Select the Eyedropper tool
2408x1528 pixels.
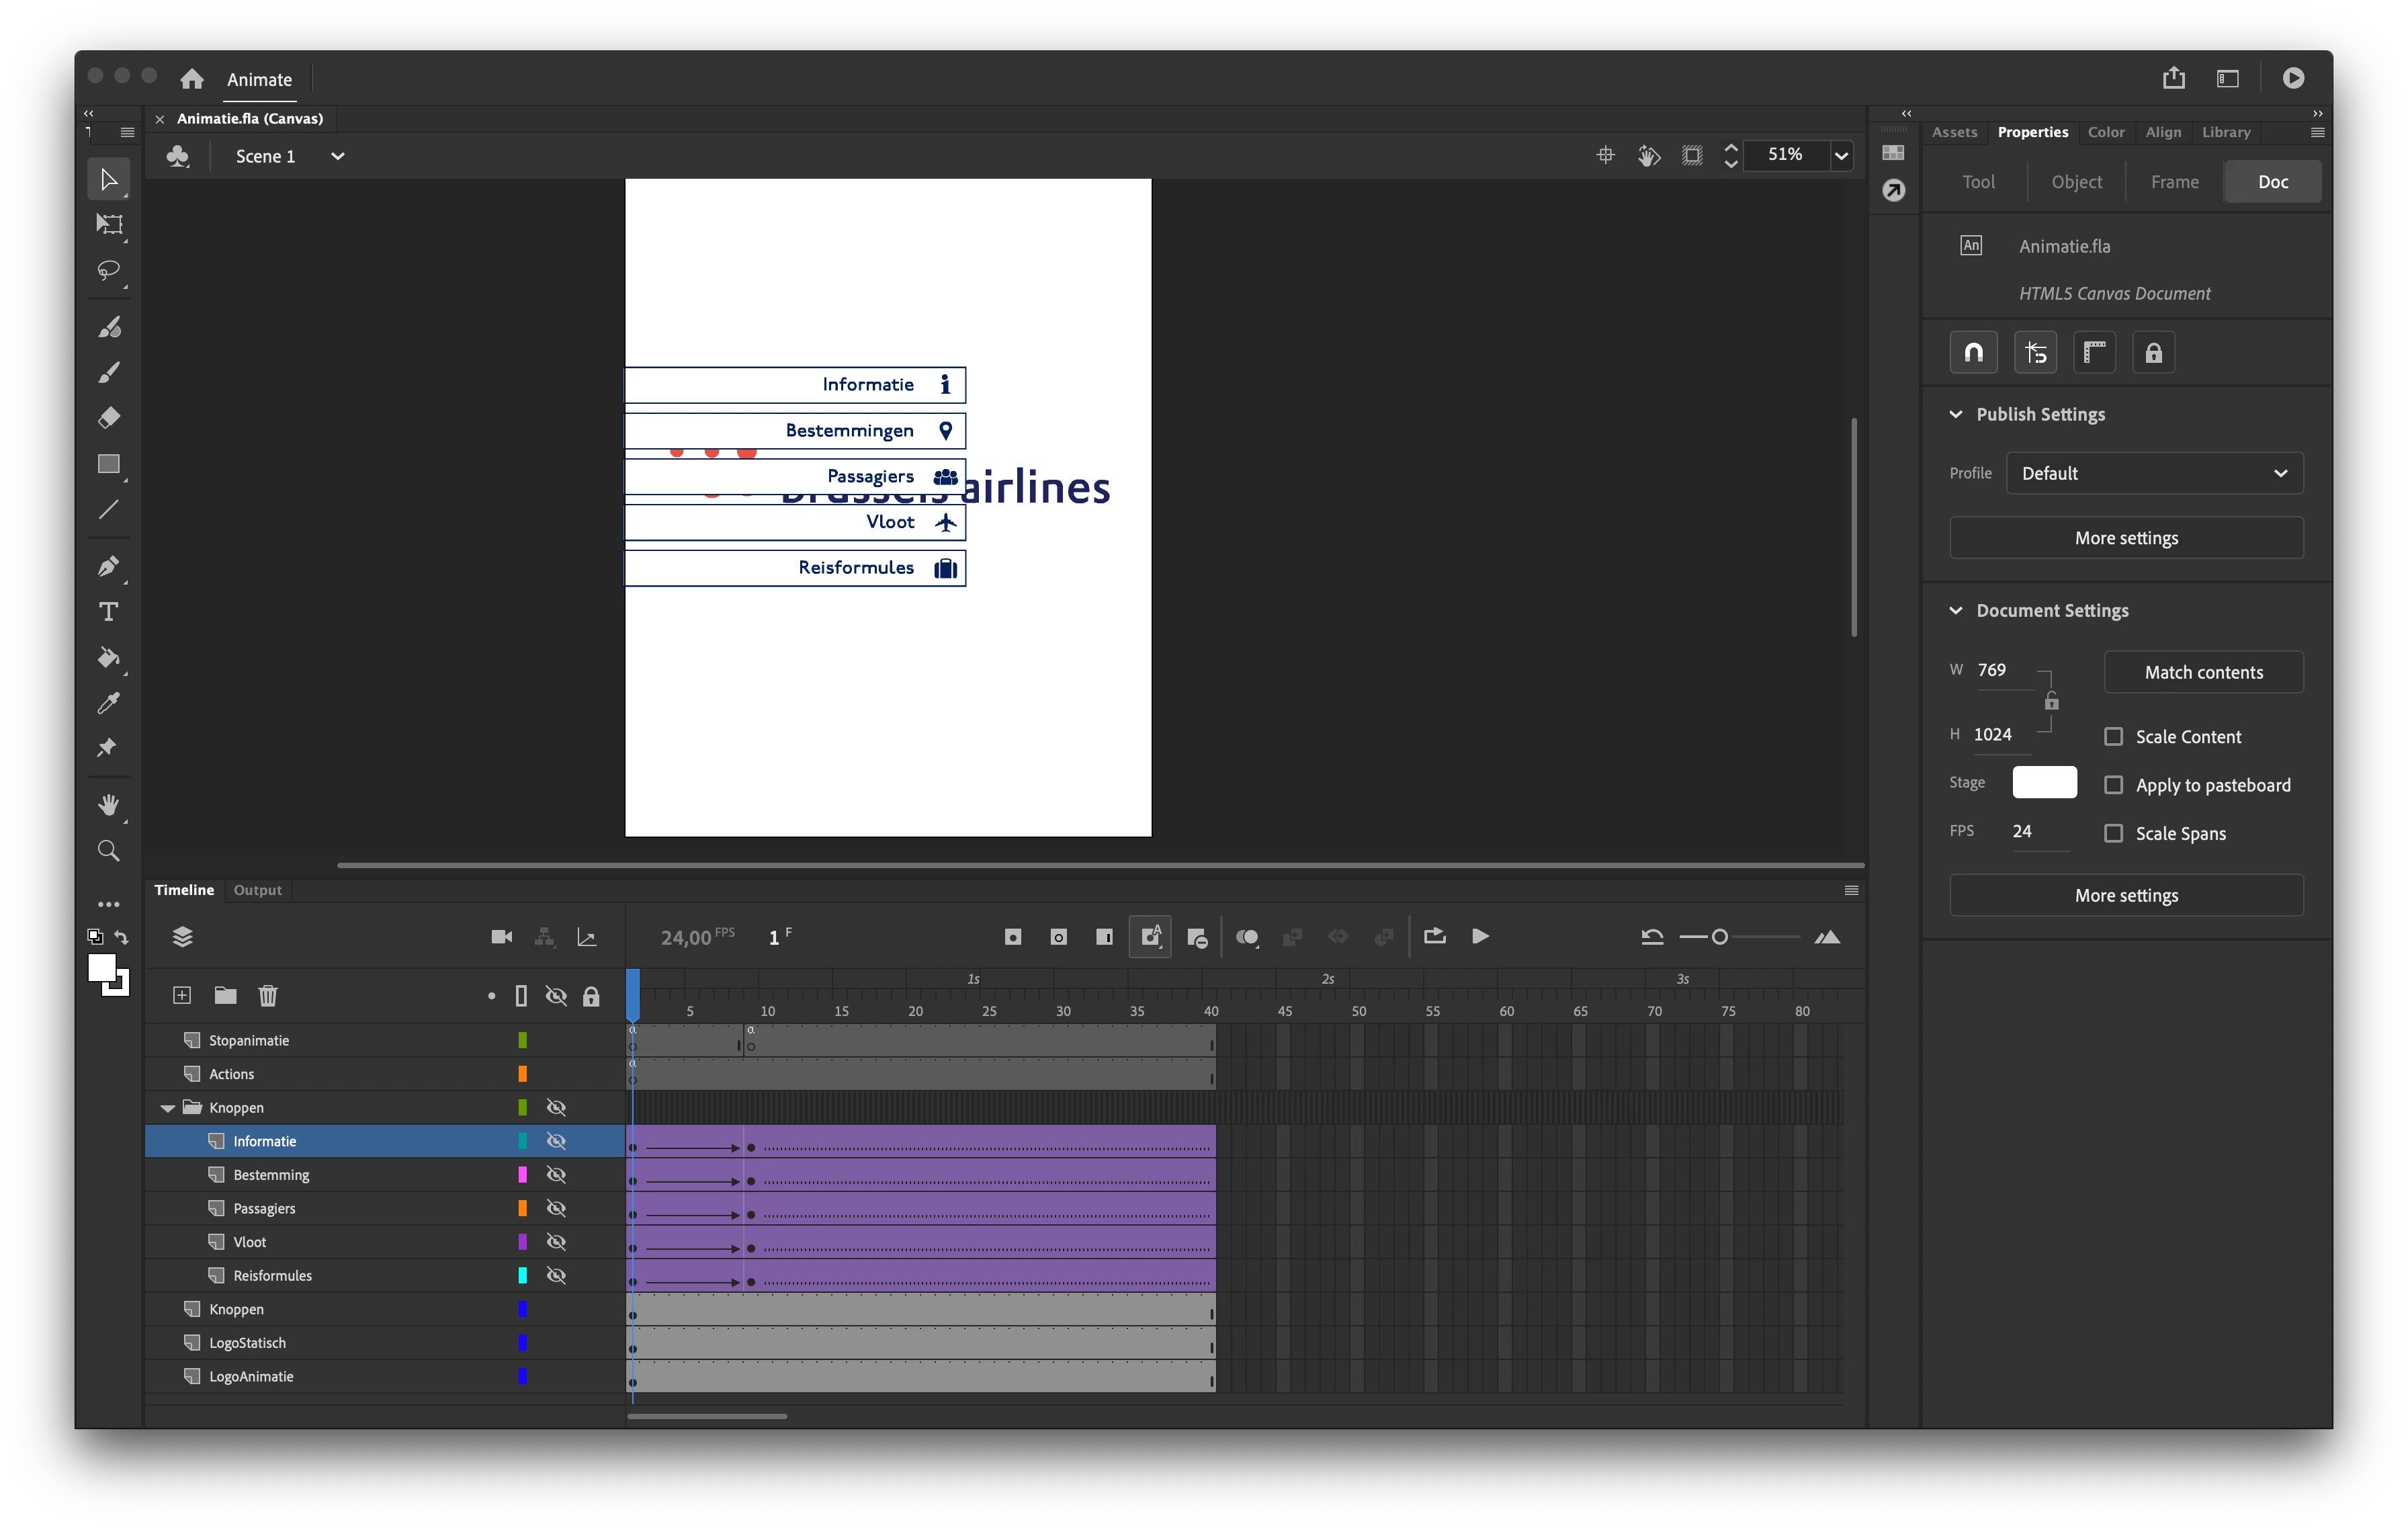109,703
